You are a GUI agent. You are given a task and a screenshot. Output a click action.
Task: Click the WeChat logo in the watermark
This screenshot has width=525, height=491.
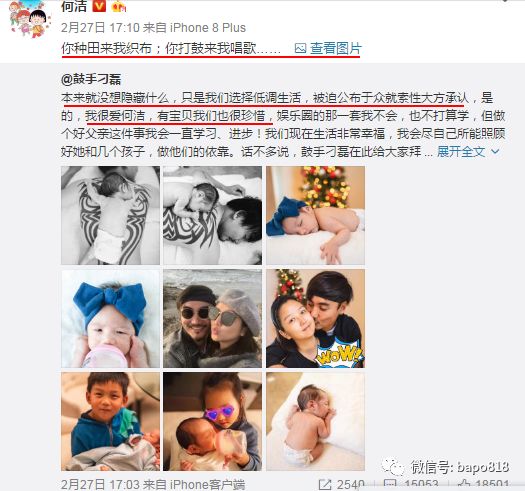393,466
